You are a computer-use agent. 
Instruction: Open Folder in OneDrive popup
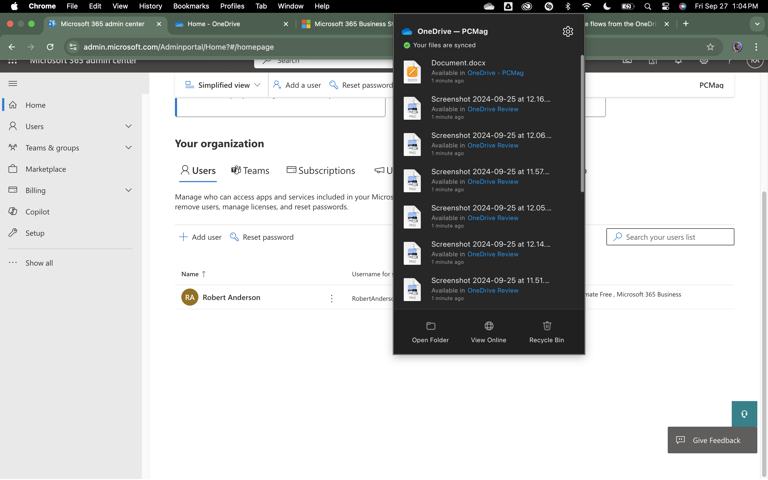pos(430,333)
